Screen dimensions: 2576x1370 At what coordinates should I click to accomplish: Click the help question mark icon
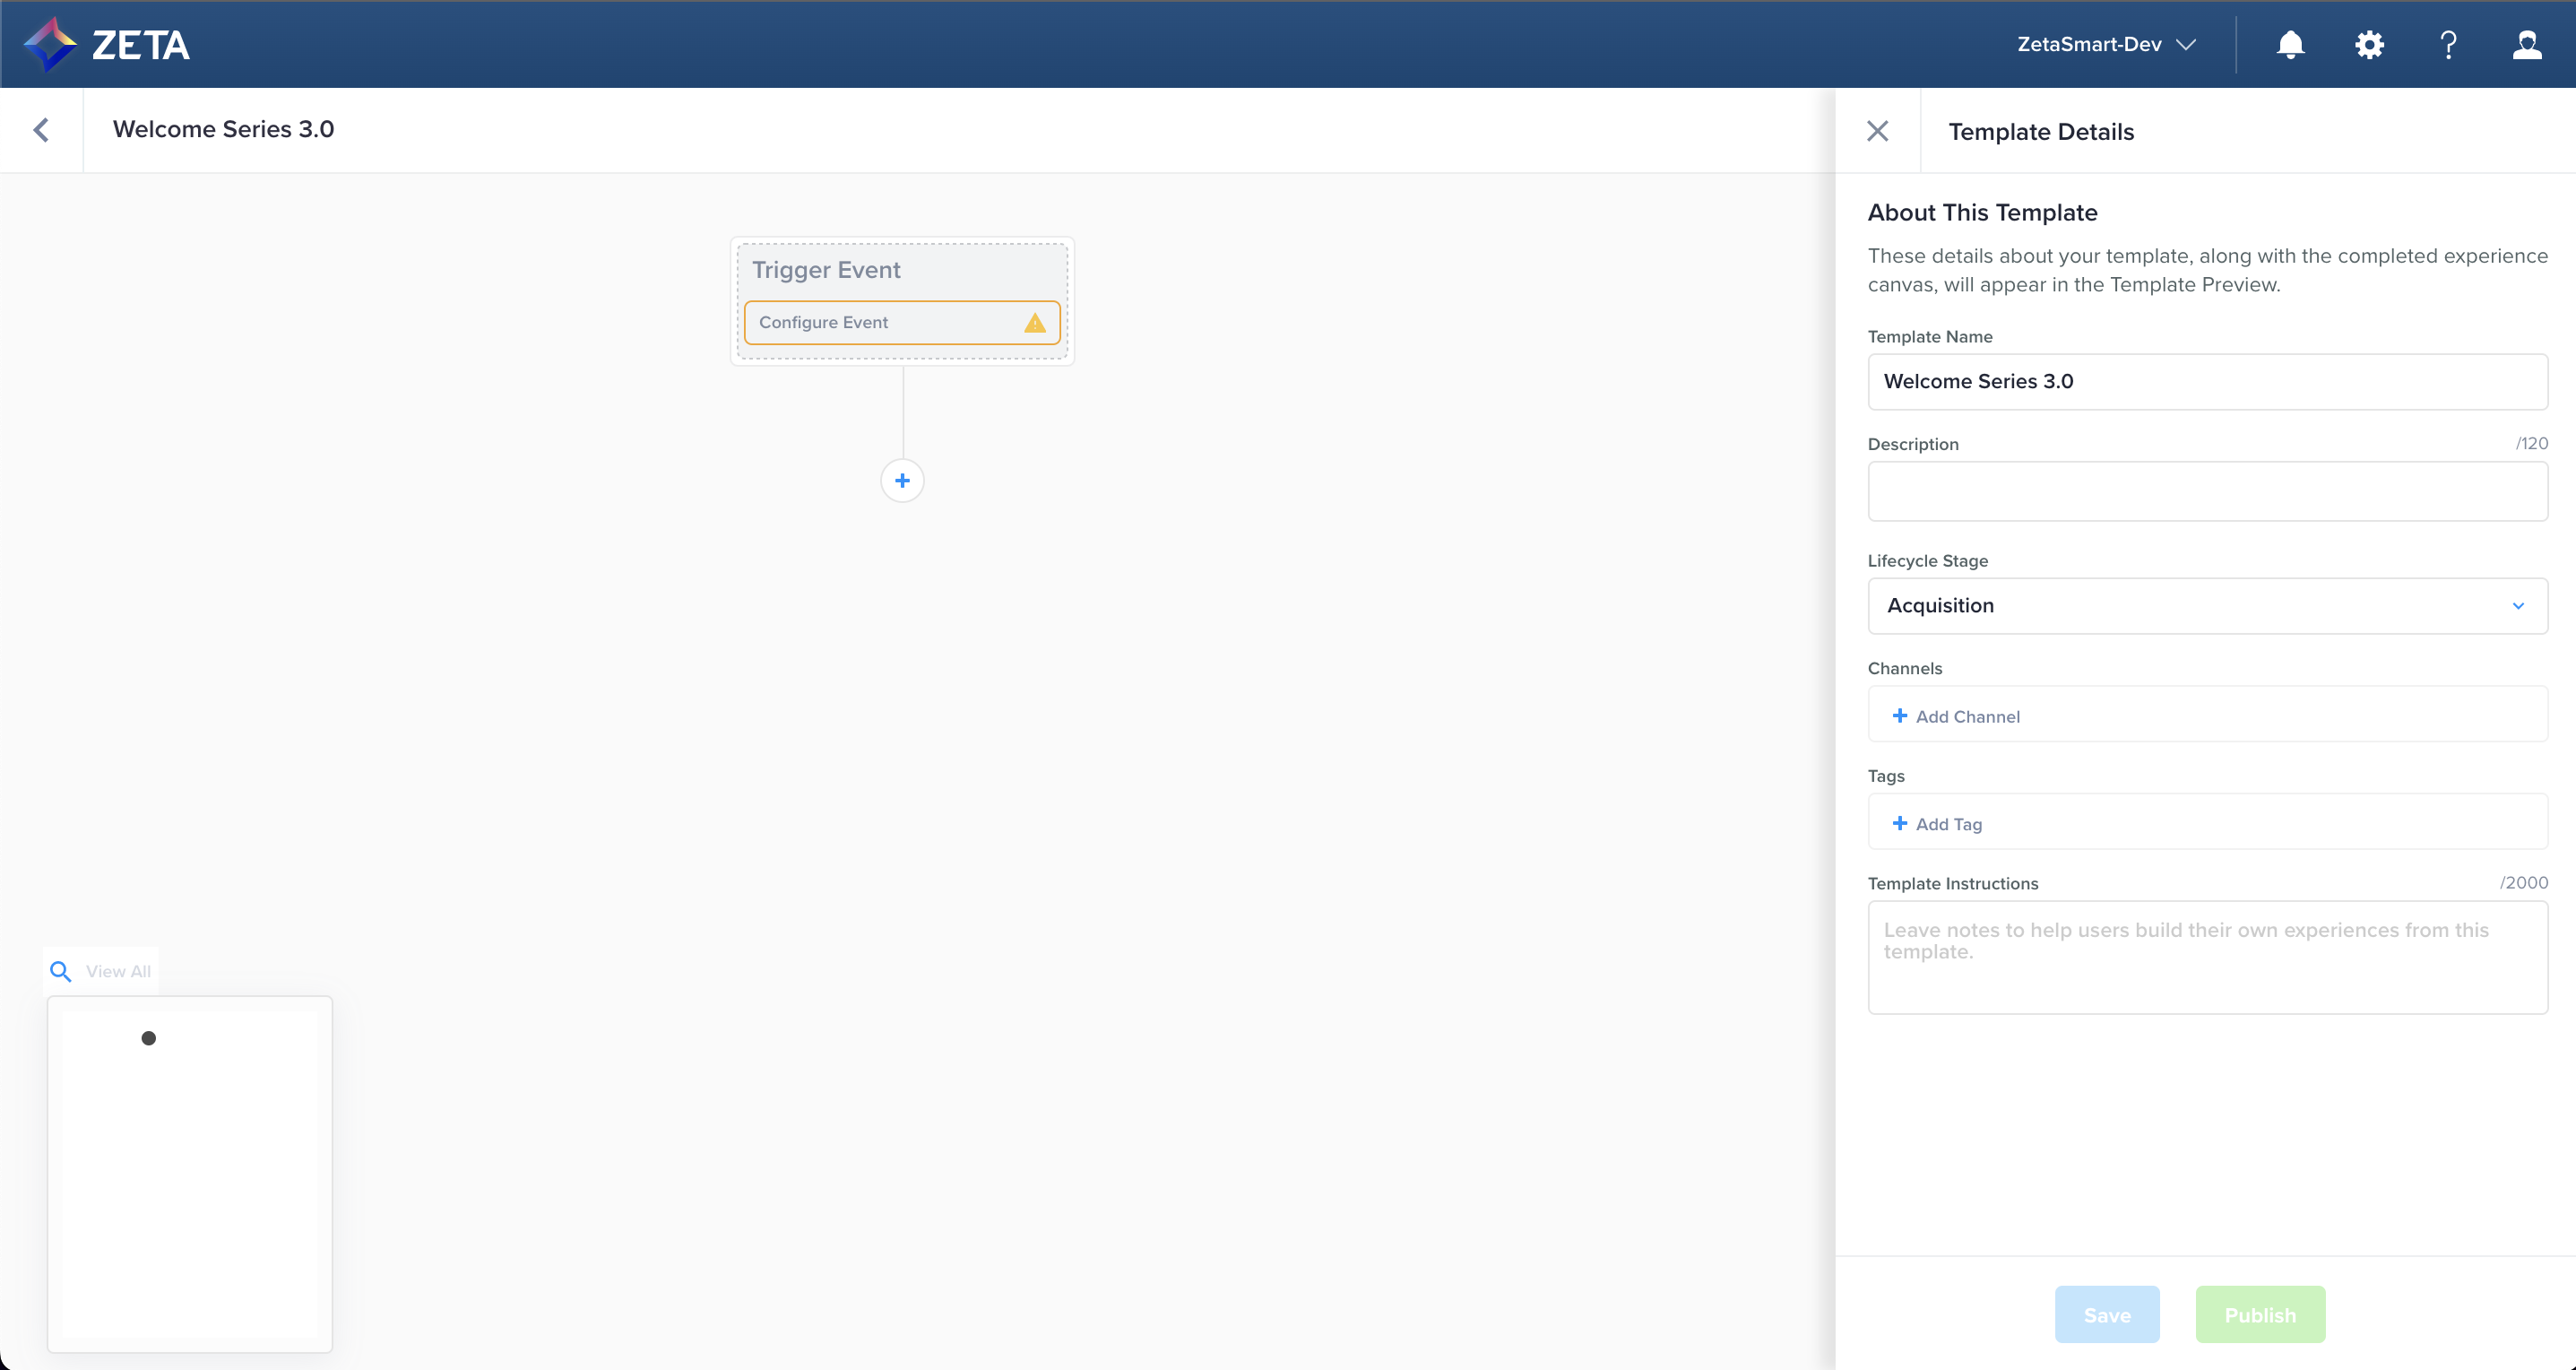(2448, 45)
